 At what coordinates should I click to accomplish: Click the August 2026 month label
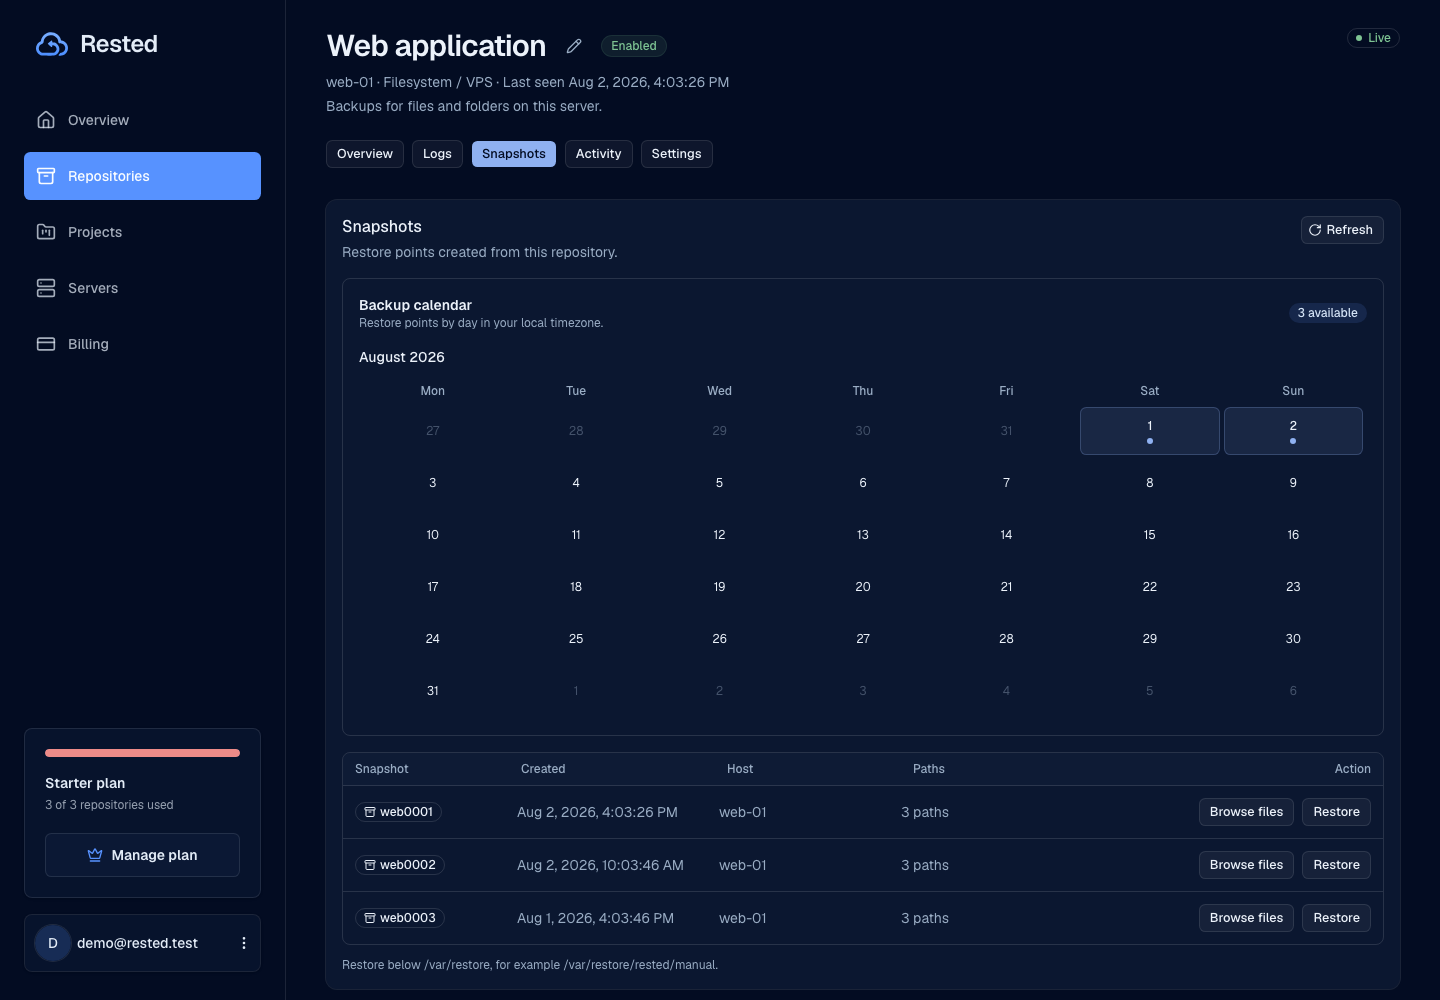click(x=402, y=357)
